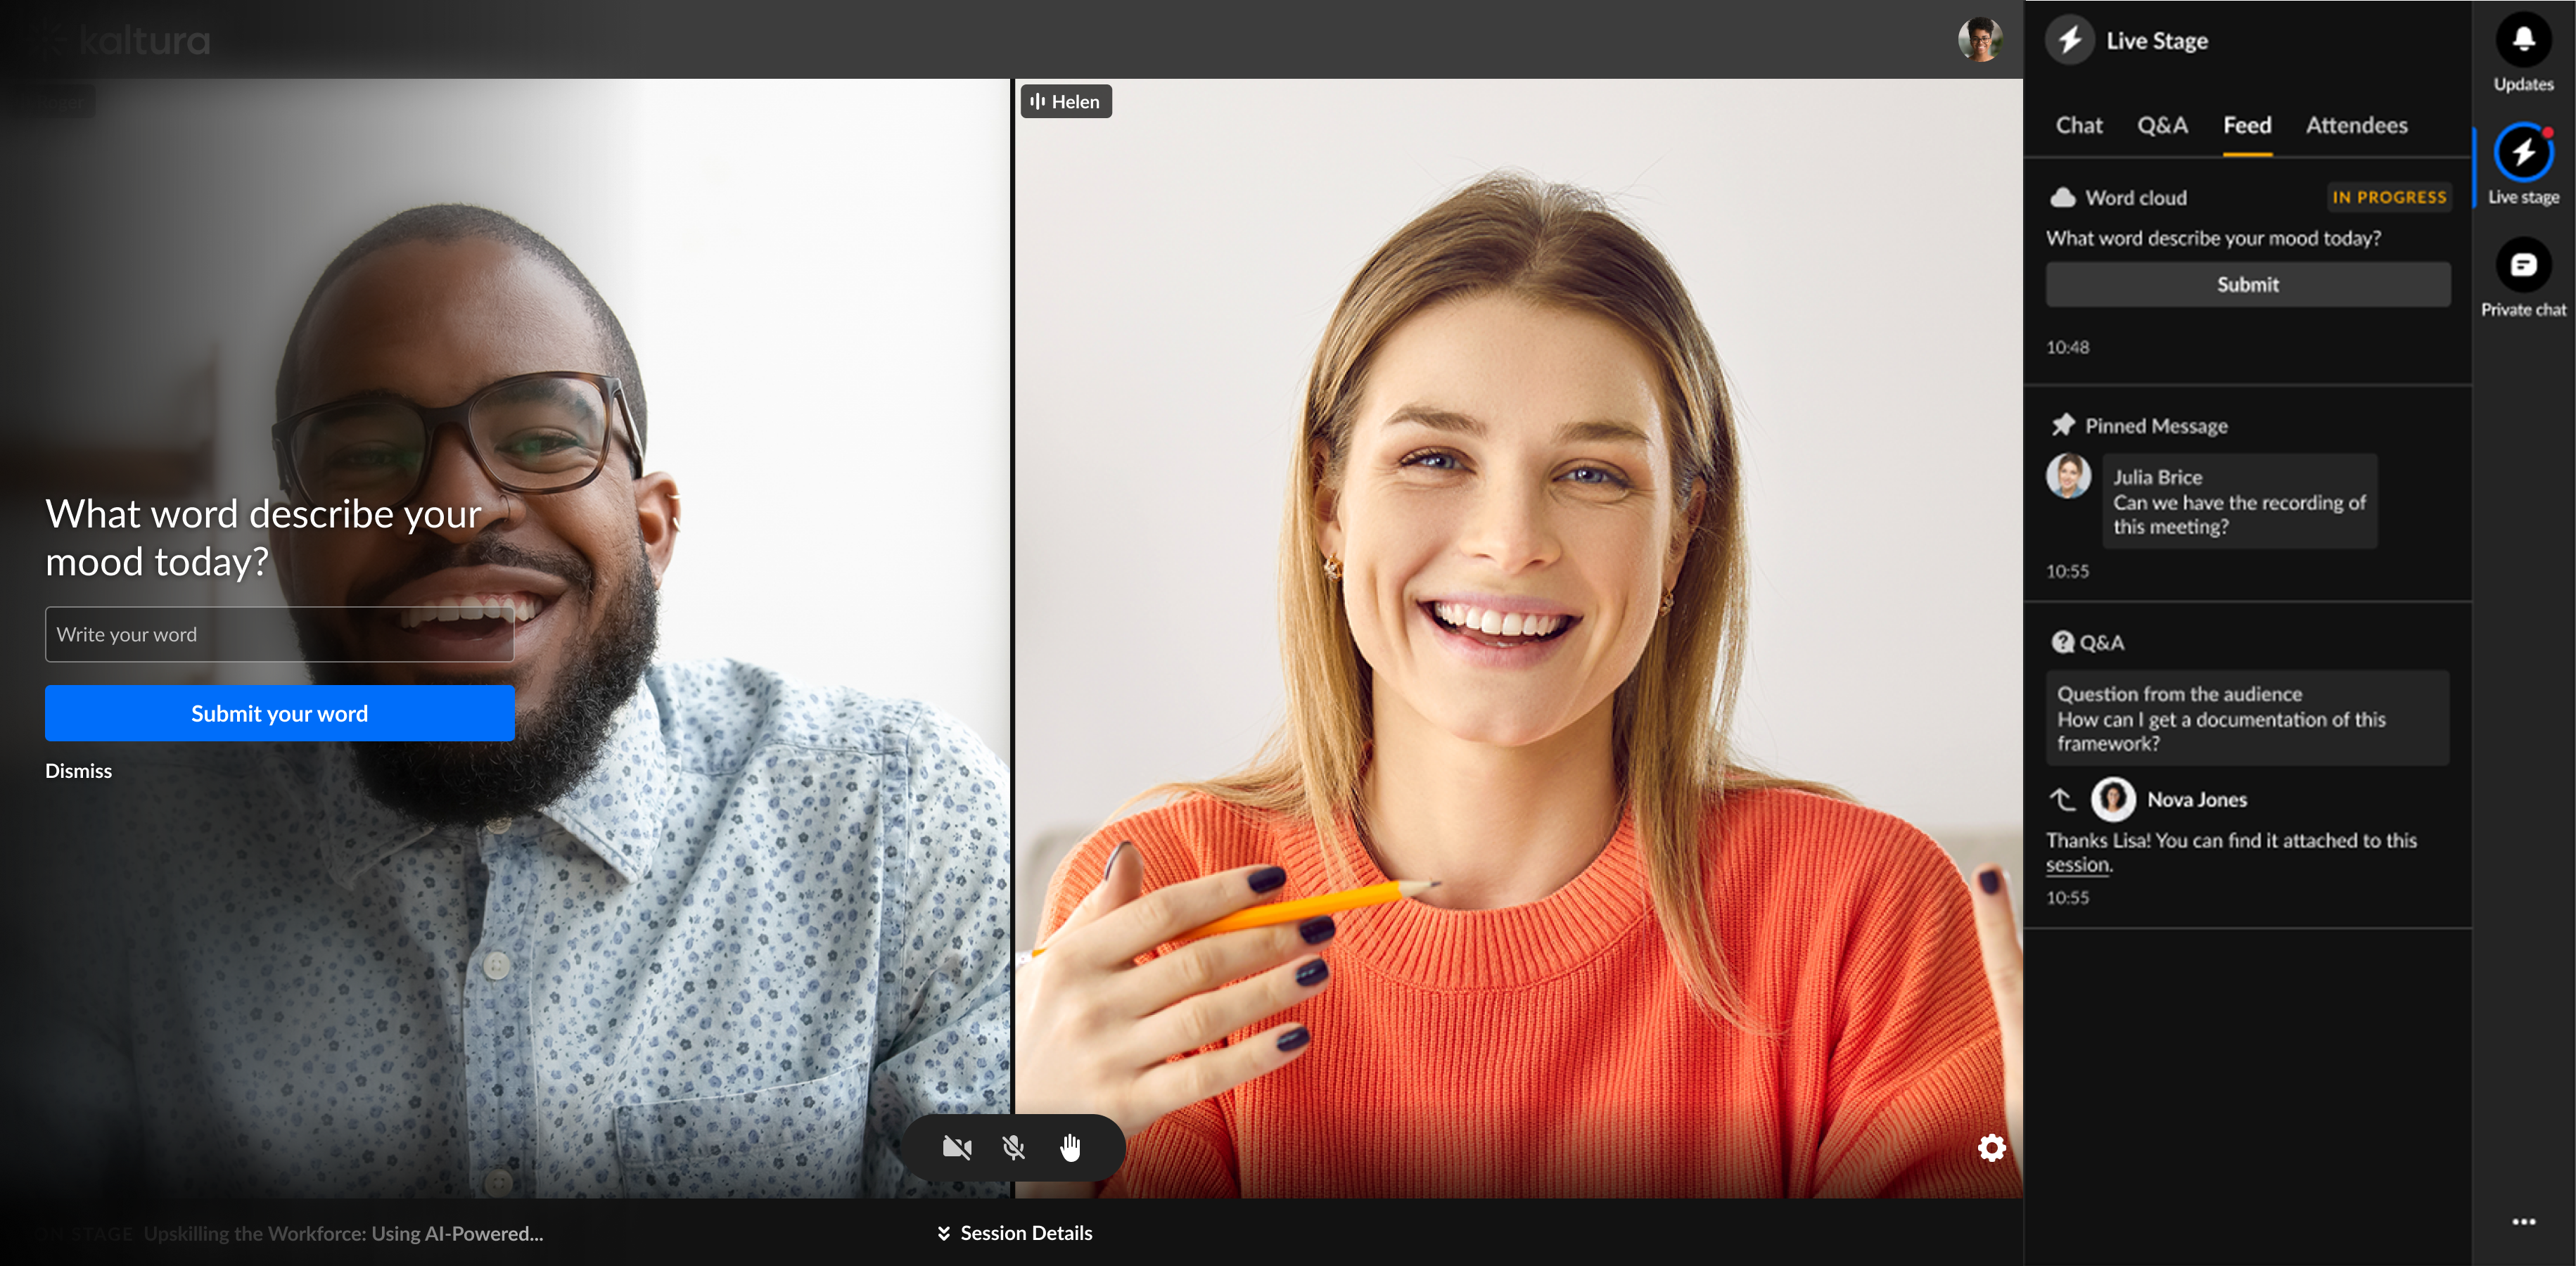Dismiss the word cloud prompt
Screen dimensions: 2576x1266
[x=78, y=771]
